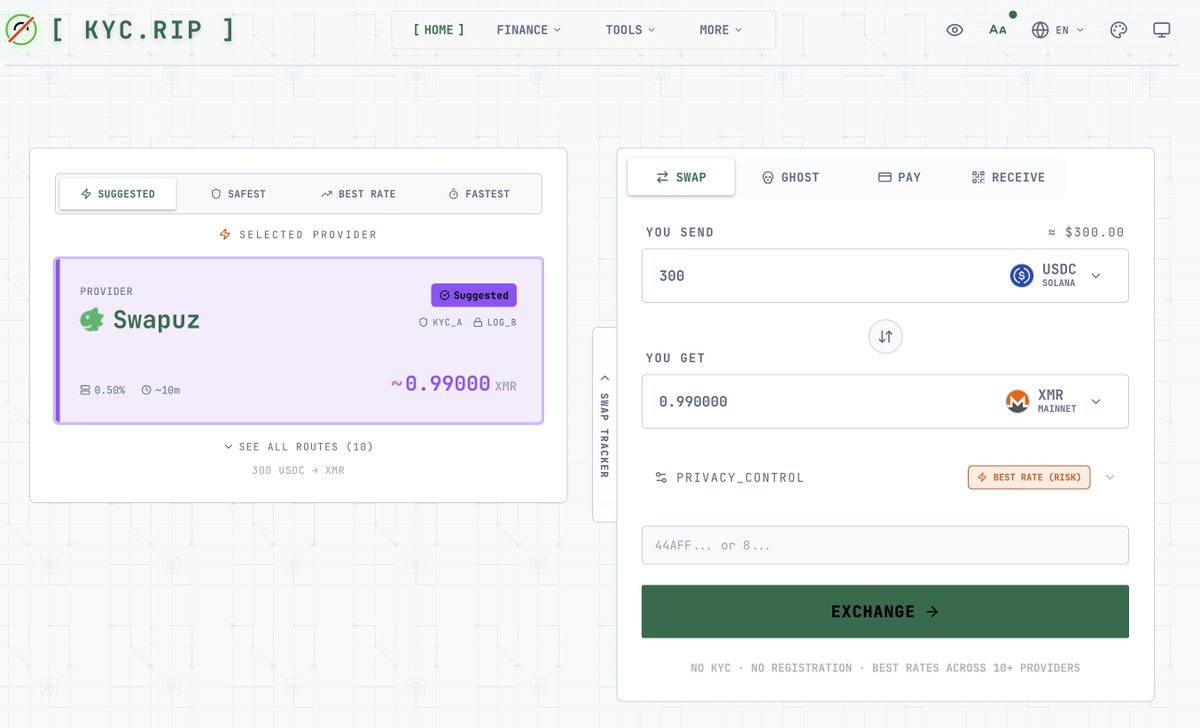Click the ≈ $300.00 value text
1200x728 pixels.
coord(1086,232)
